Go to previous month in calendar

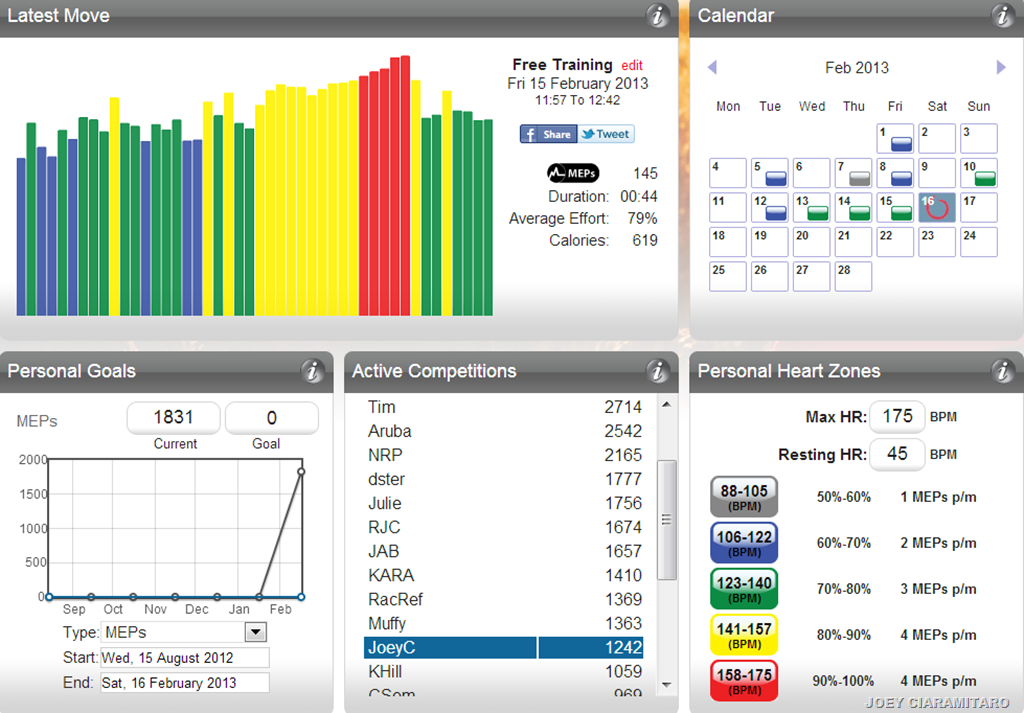coord(712,68)
